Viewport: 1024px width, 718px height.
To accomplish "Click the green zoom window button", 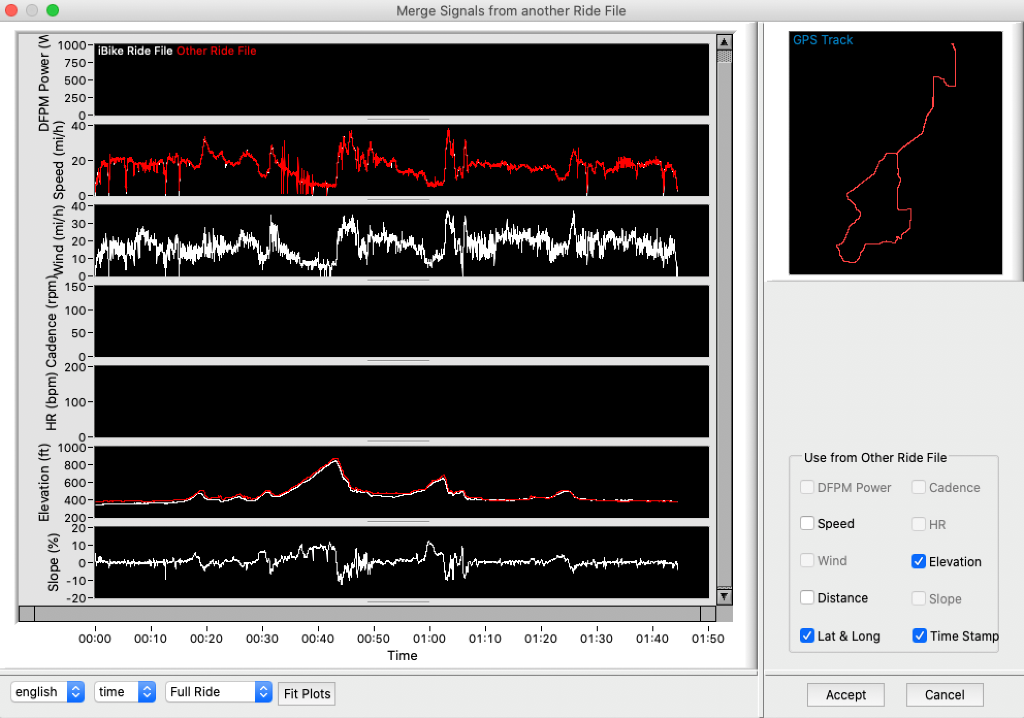I will [x=53, y=10].
